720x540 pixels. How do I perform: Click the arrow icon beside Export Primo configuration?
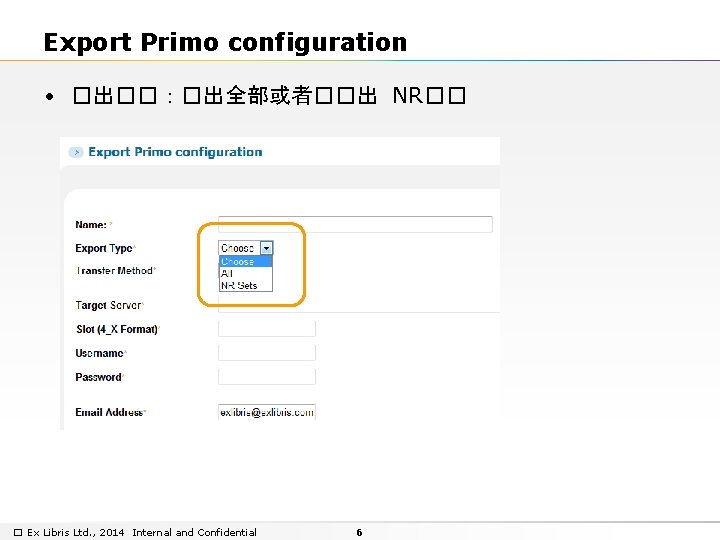coord(76,152)
